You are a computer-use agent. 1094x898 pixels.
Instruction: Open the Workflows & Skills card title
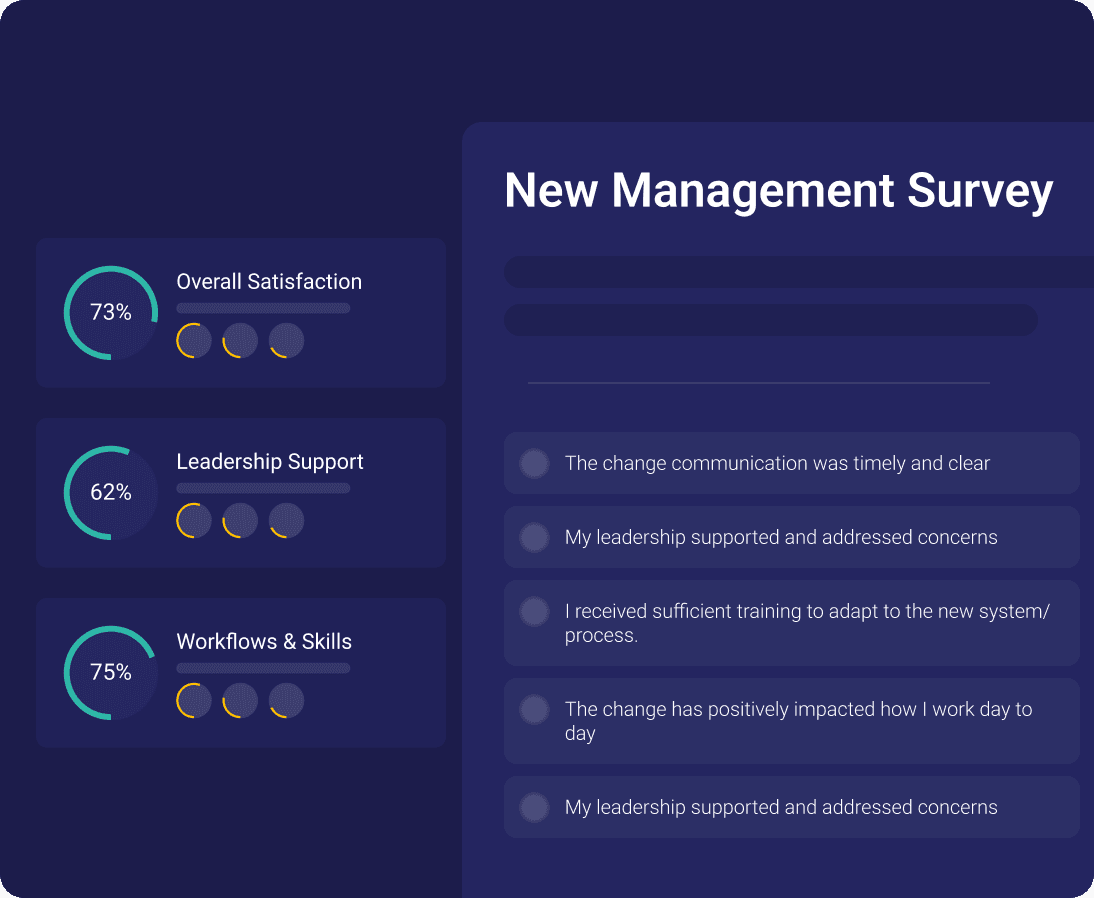coord(264,642)
